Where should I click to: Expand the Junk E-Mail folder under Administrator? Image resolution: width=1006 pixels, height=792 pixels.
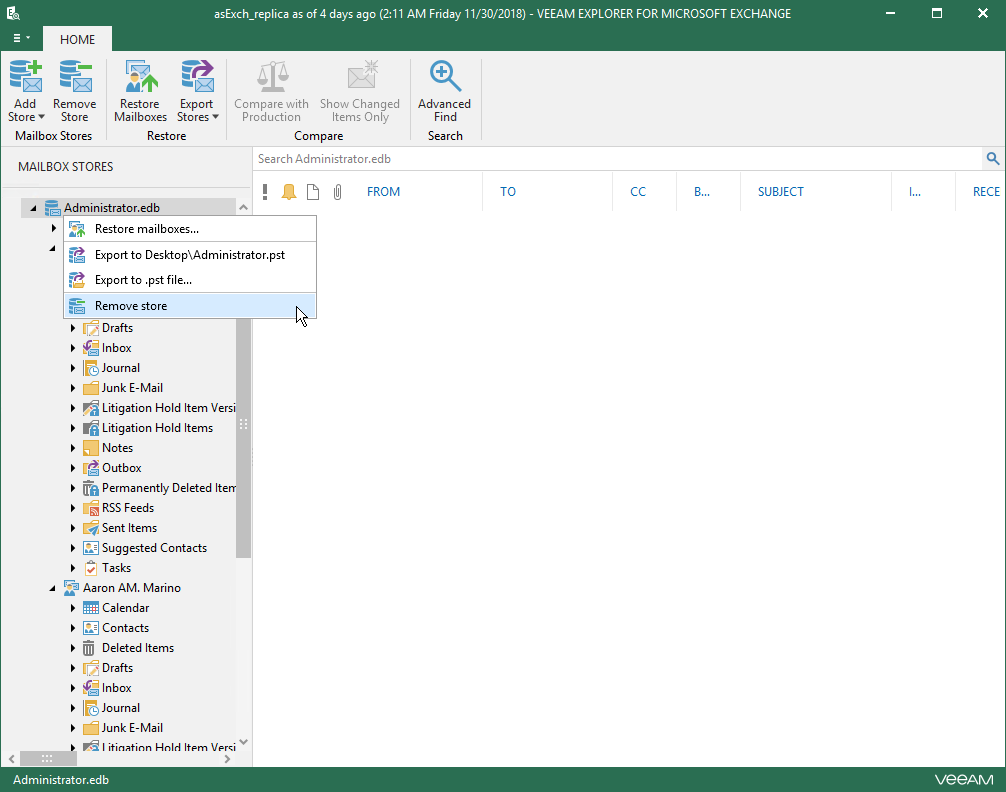point(72,388)
